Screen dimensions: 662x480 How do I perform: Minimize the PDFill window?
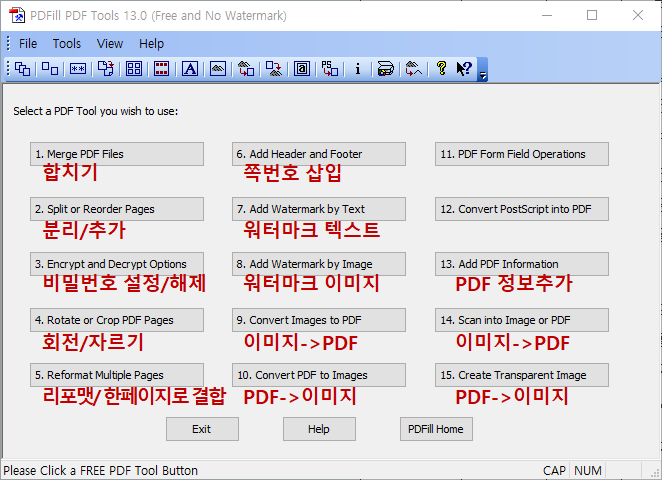pos(547,16)
